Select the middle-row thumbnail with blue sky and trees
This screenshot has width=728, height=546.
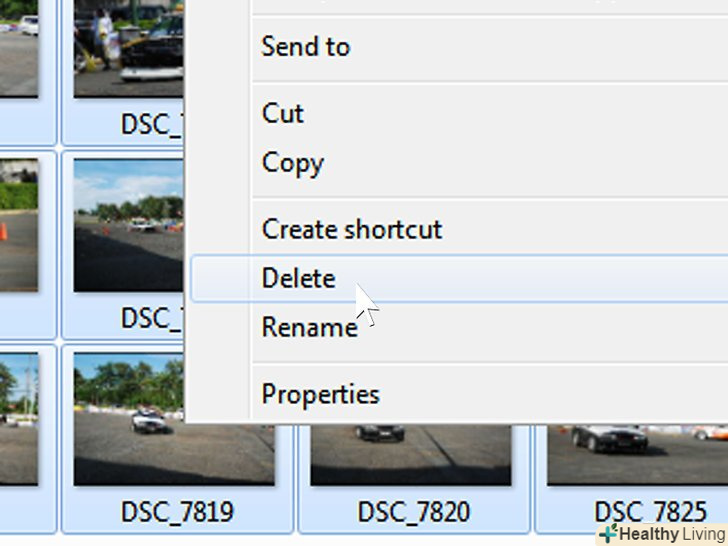point(130,225)
